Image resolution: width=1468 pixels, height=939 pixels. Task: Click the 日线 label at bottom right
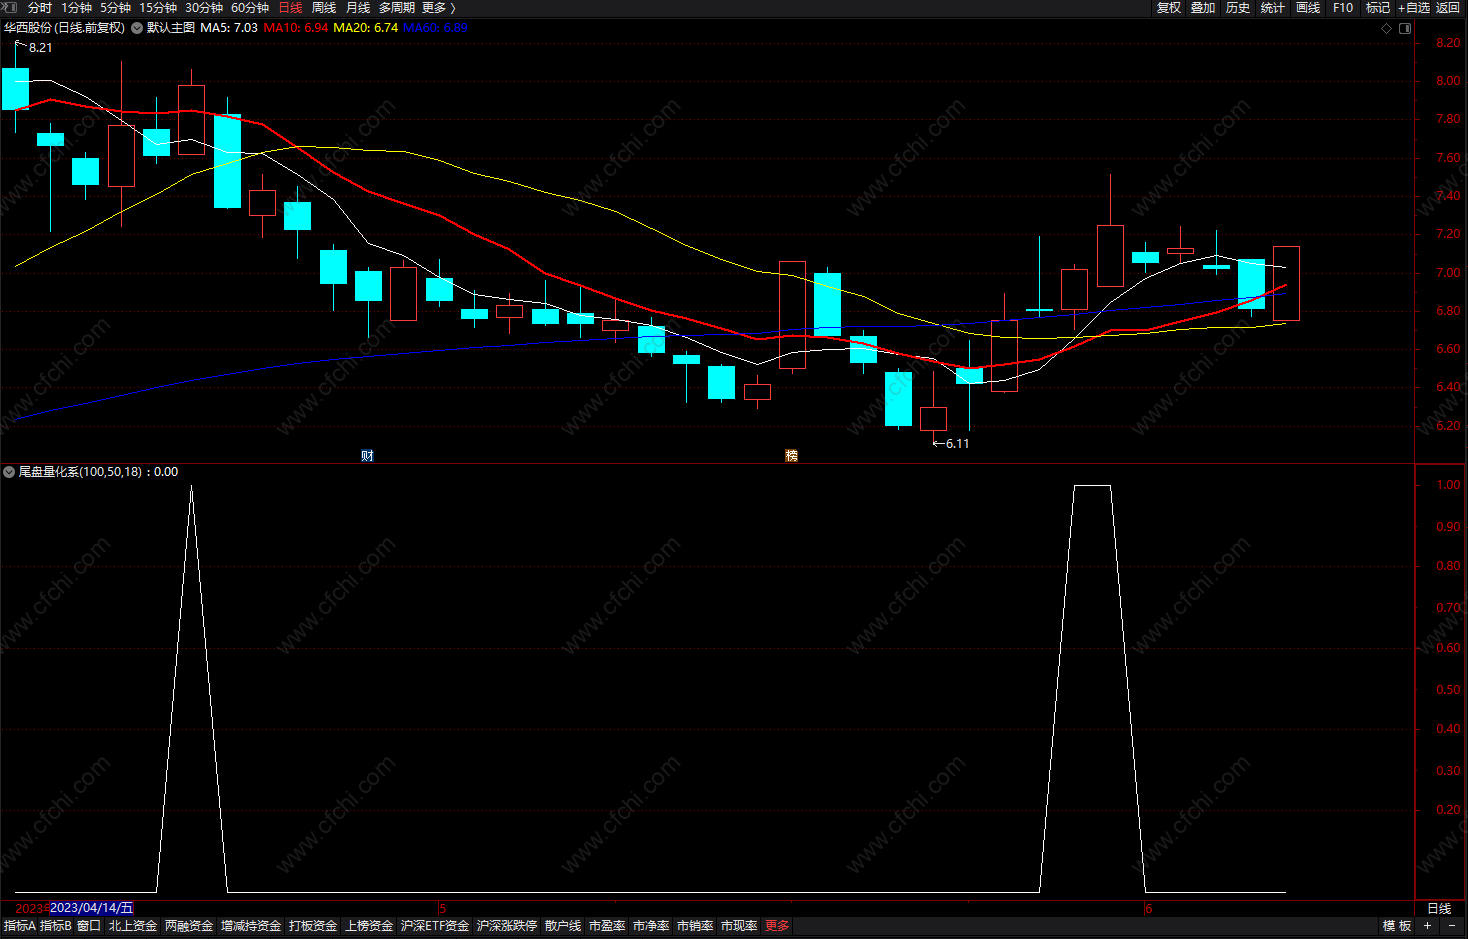1439,908
